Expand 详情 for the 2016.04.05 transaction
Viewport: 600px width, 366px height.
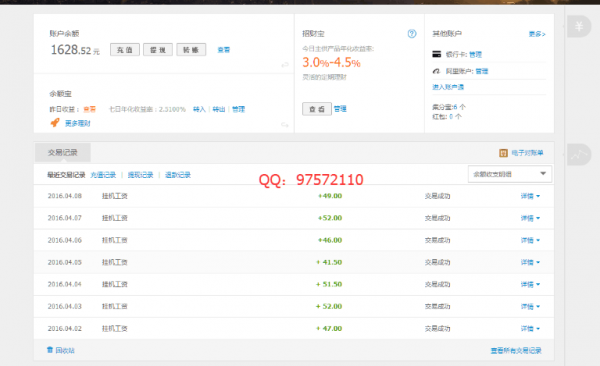coord(530,262)
